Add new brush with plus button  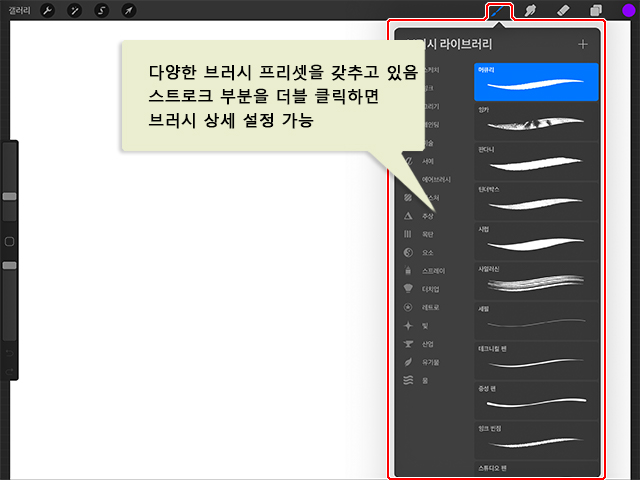[582, 44]
